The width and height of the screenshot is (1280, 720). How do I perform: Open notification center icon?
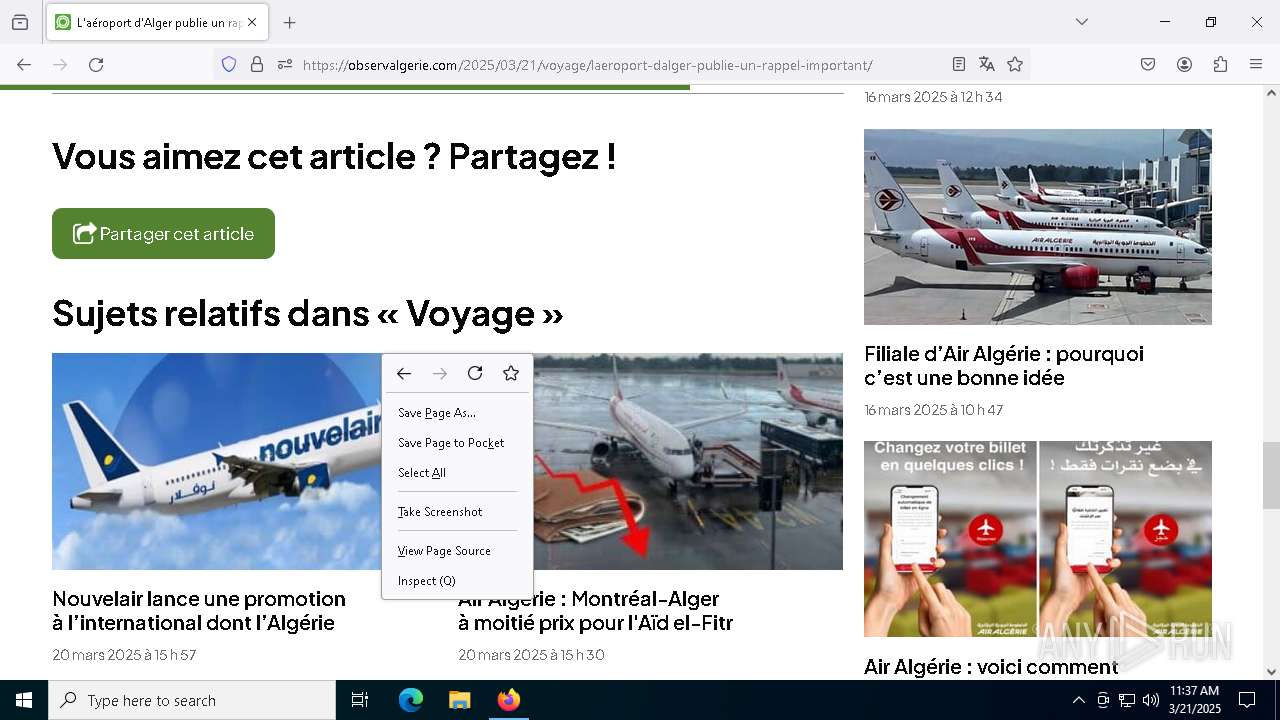point(1247,700)
